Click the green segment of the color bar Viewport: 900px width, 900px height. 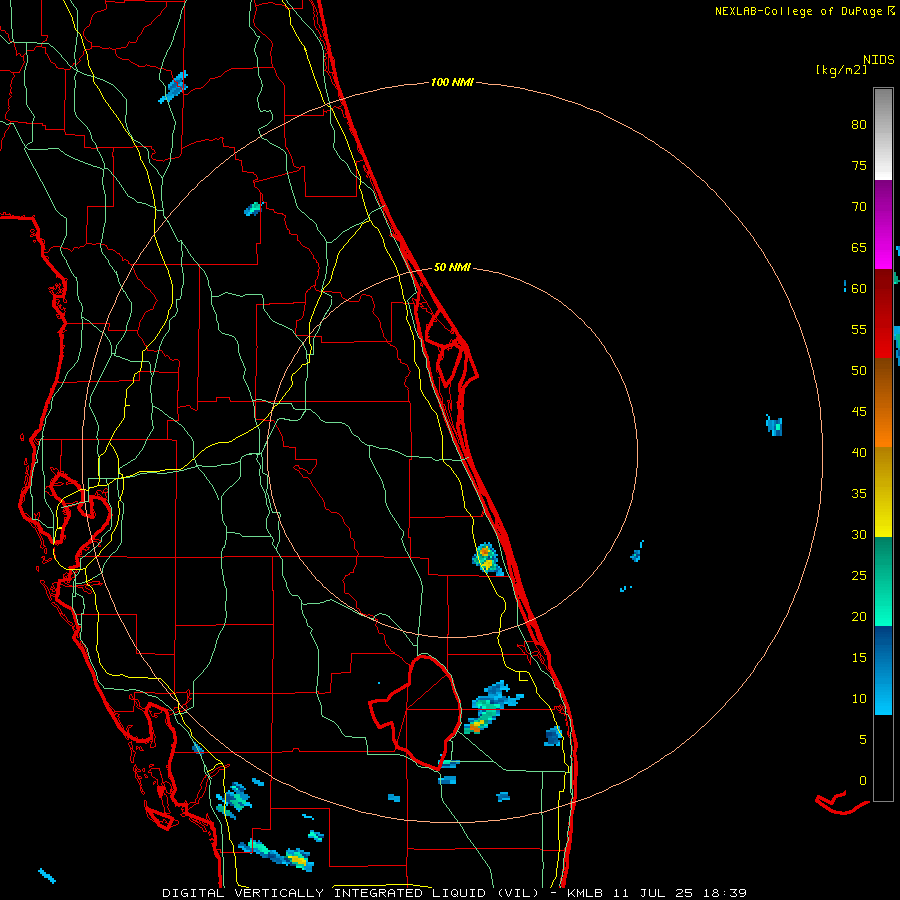coord(883,581)
